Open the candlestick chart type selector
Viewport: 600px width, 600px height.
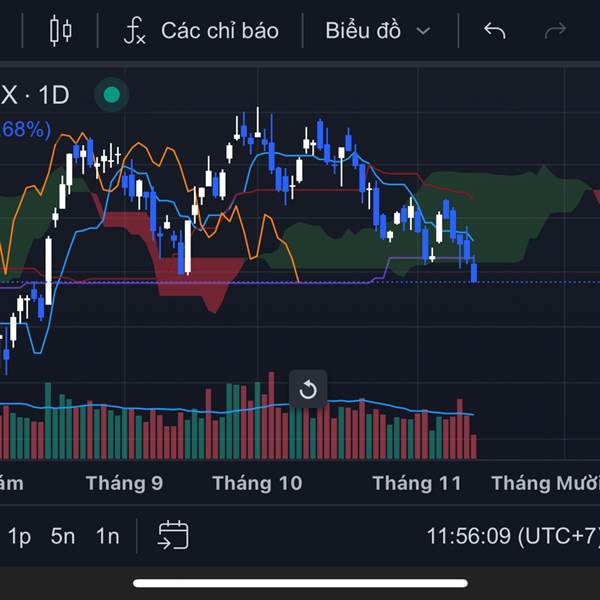point(60,31)
